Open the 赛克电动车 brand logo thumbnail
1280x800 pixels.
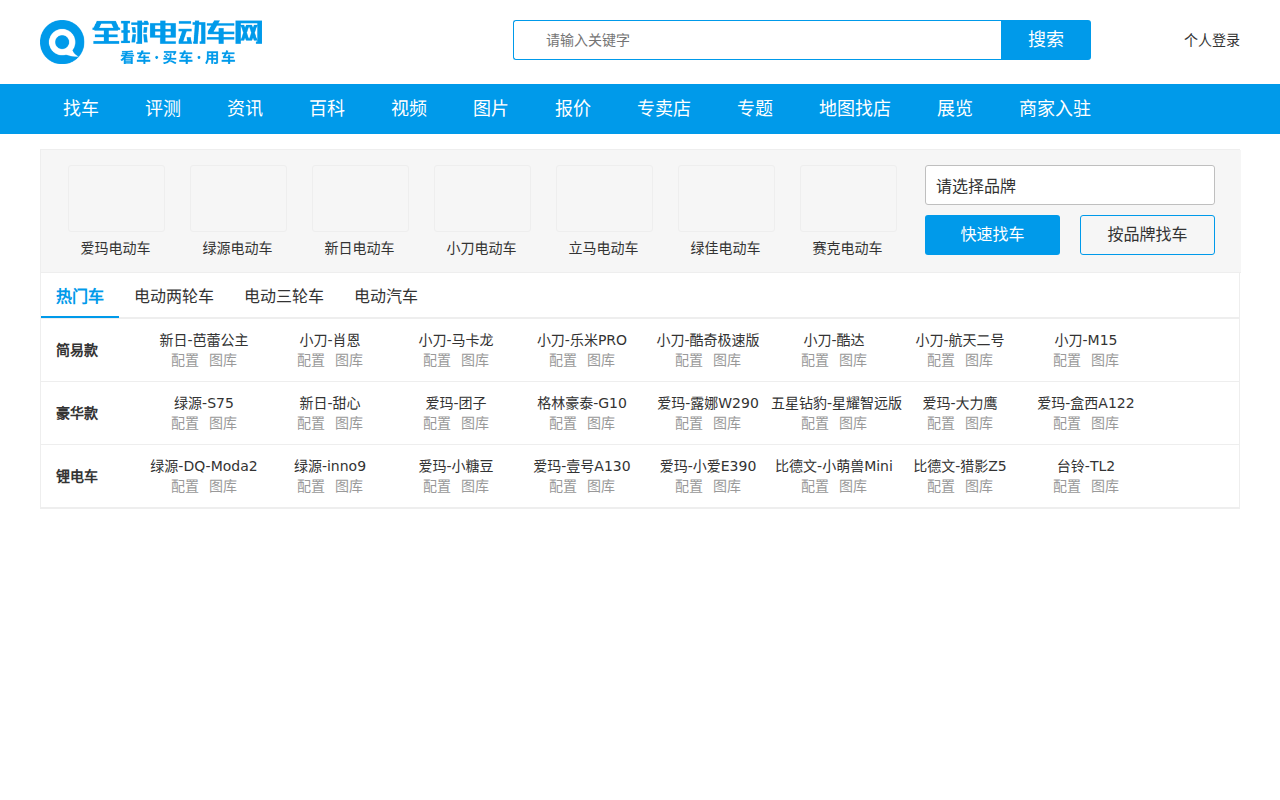click(x=848, y=199)
